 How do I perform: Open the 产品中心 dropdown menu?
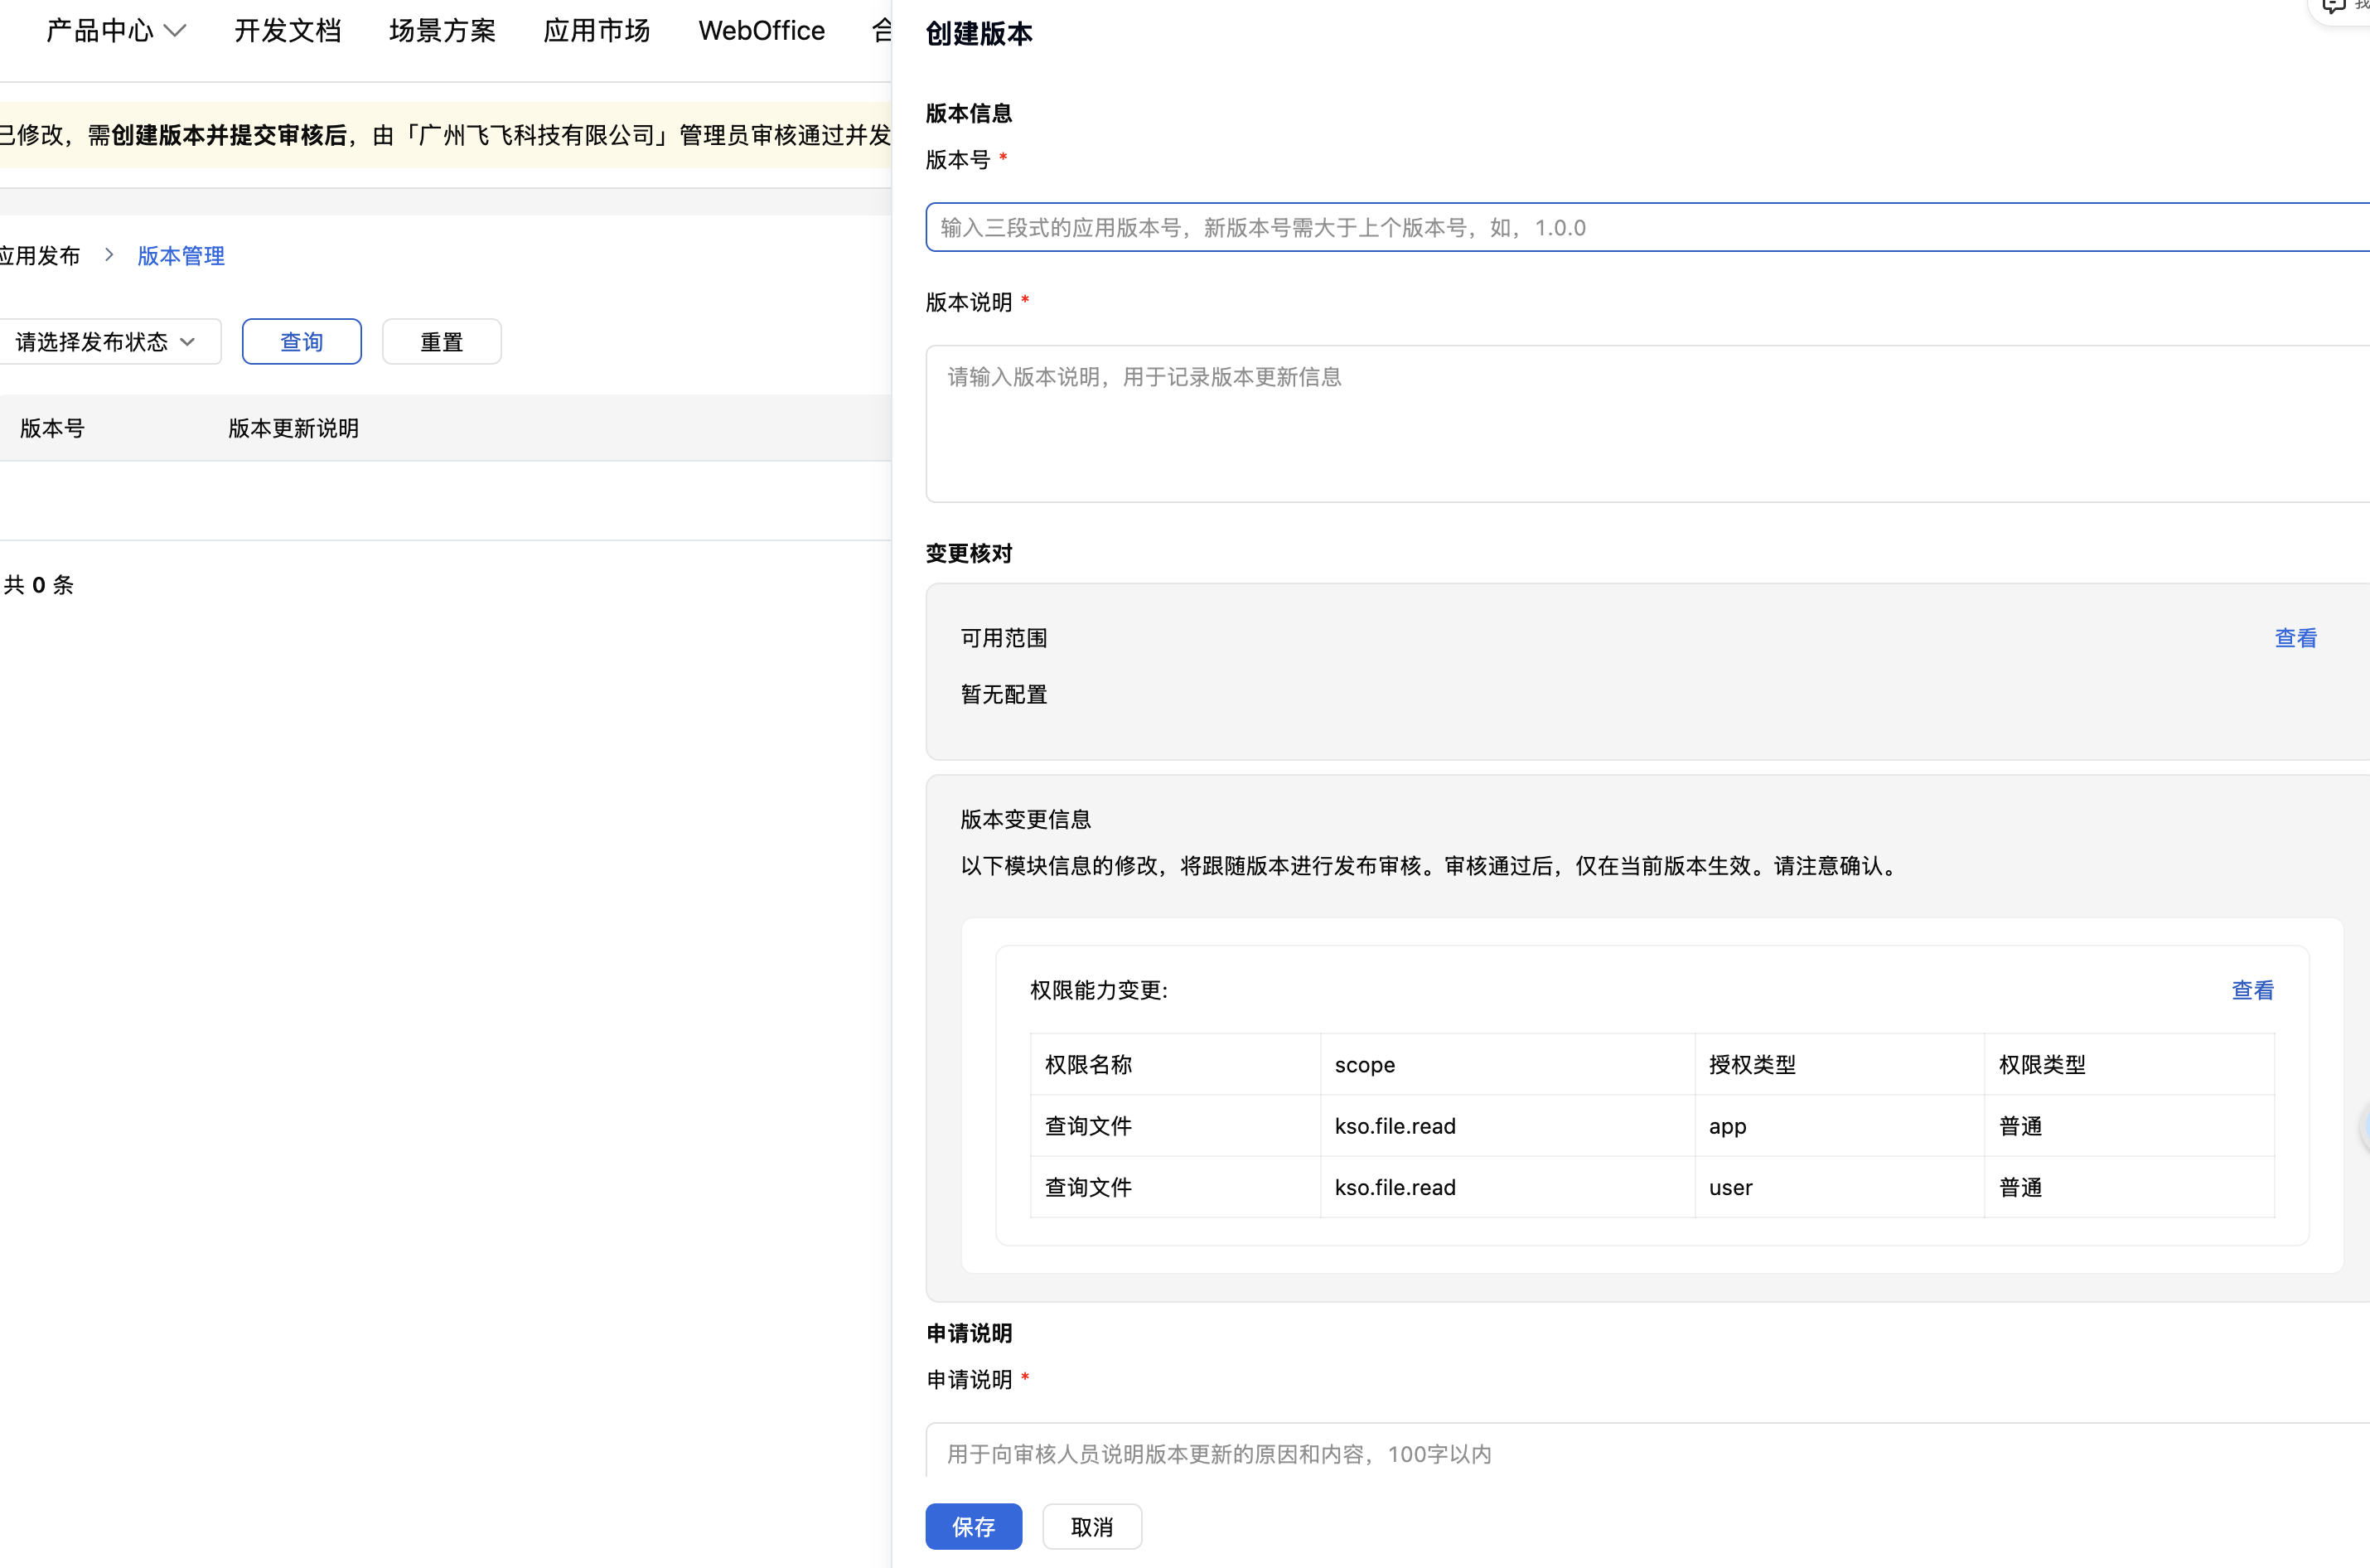(x=116, y=31)
